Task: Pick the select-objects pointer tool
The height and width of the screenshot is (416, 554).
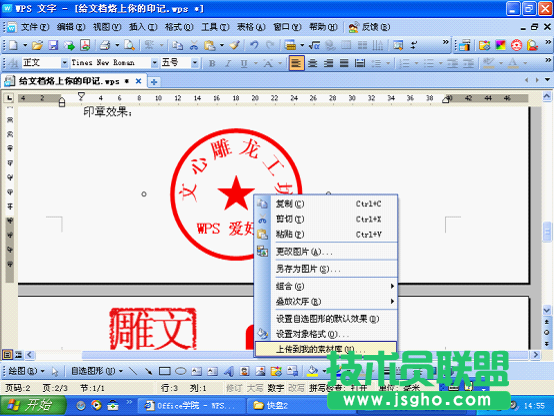Action: tap(55, 371)
